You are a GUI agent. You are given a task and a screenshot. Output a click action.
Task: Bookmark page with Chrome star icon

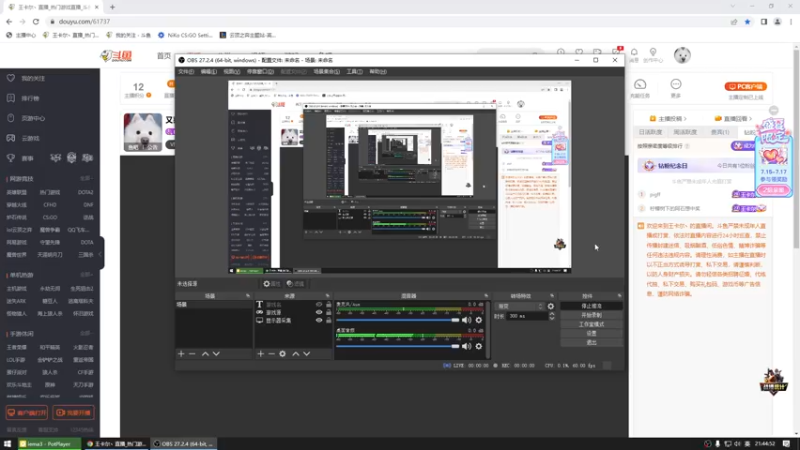click(747, 21)
